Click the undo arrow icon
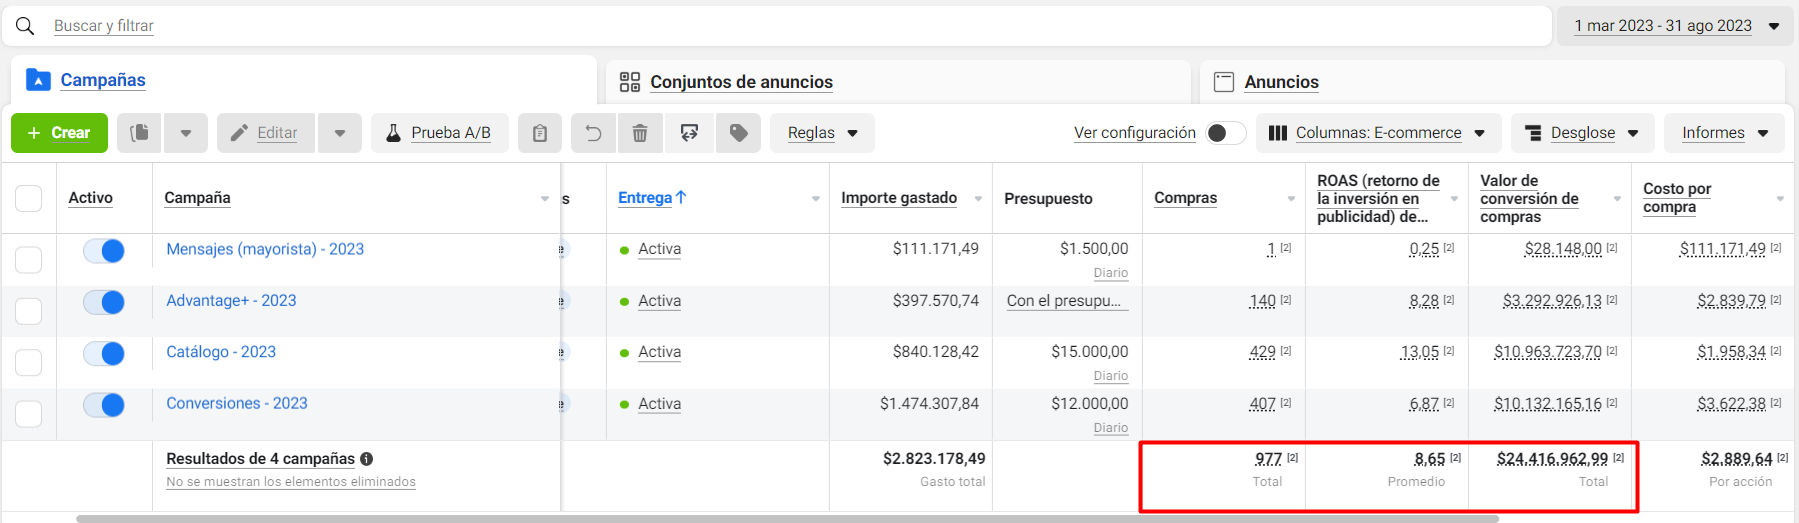This screenshot has width=1799, height=523. tap(593, 133)
